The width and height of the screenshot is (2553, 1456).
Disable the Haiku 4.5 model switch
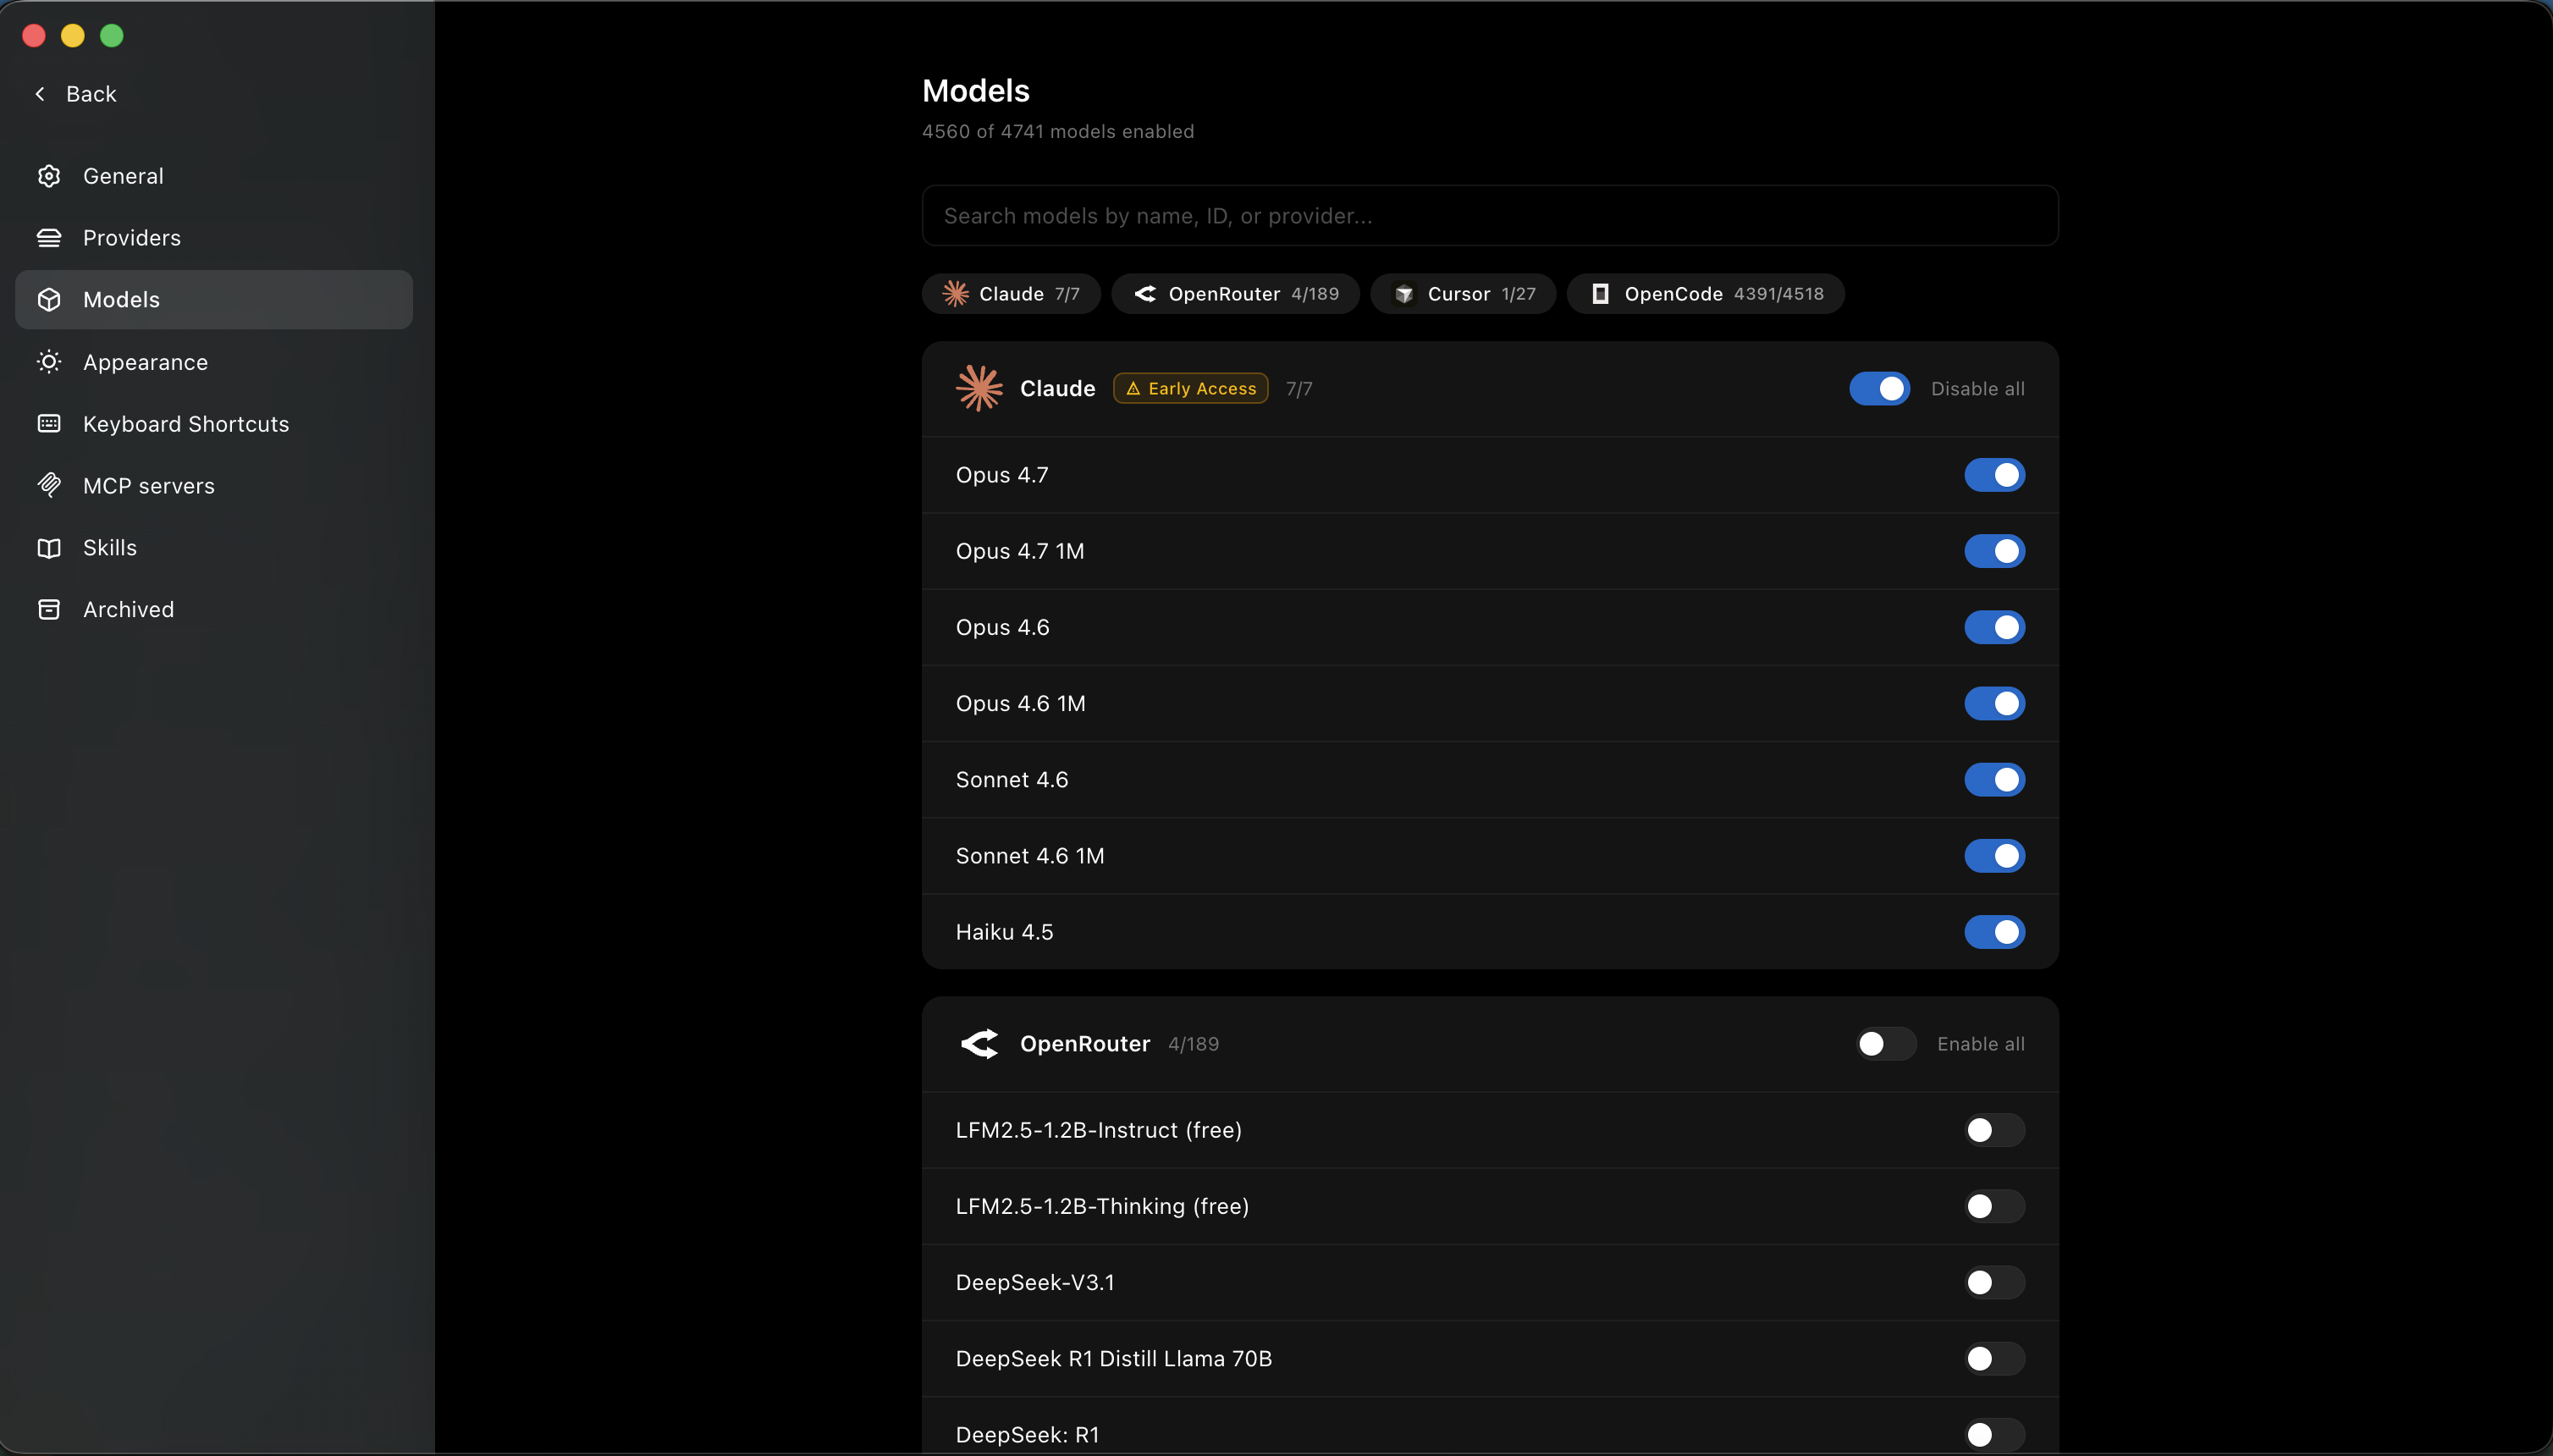tap(1994, 932)
